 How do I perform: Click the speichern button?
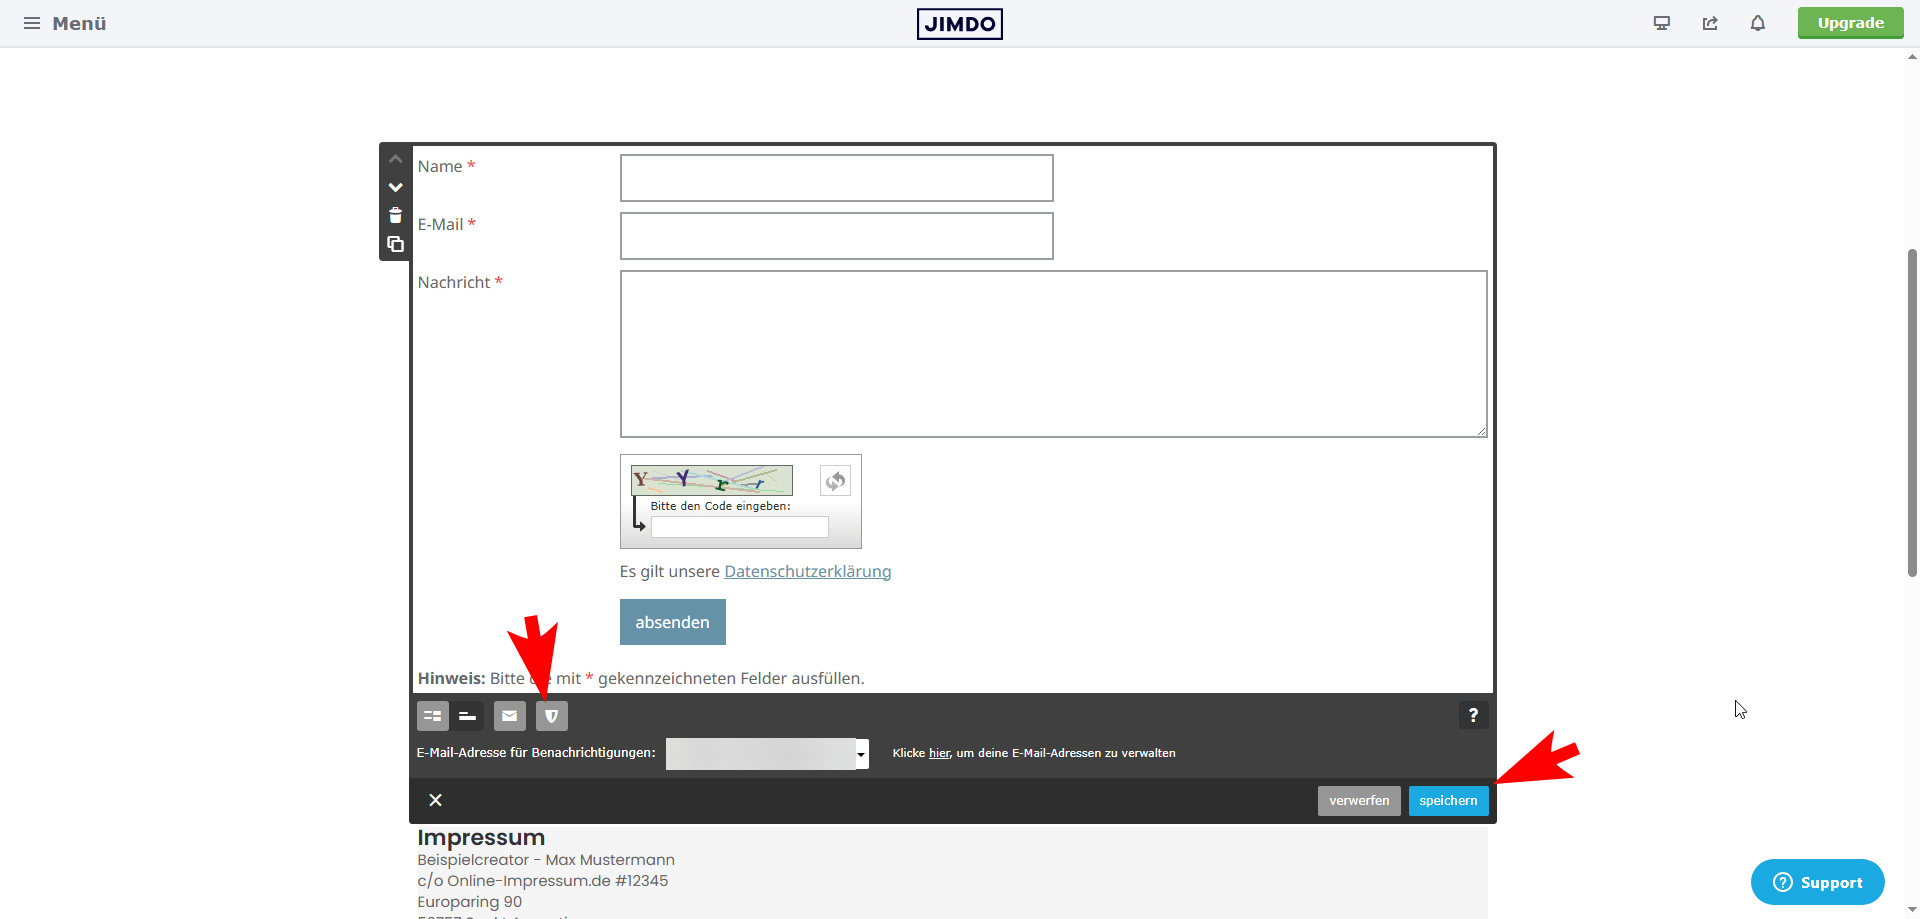pos(1448,801)
